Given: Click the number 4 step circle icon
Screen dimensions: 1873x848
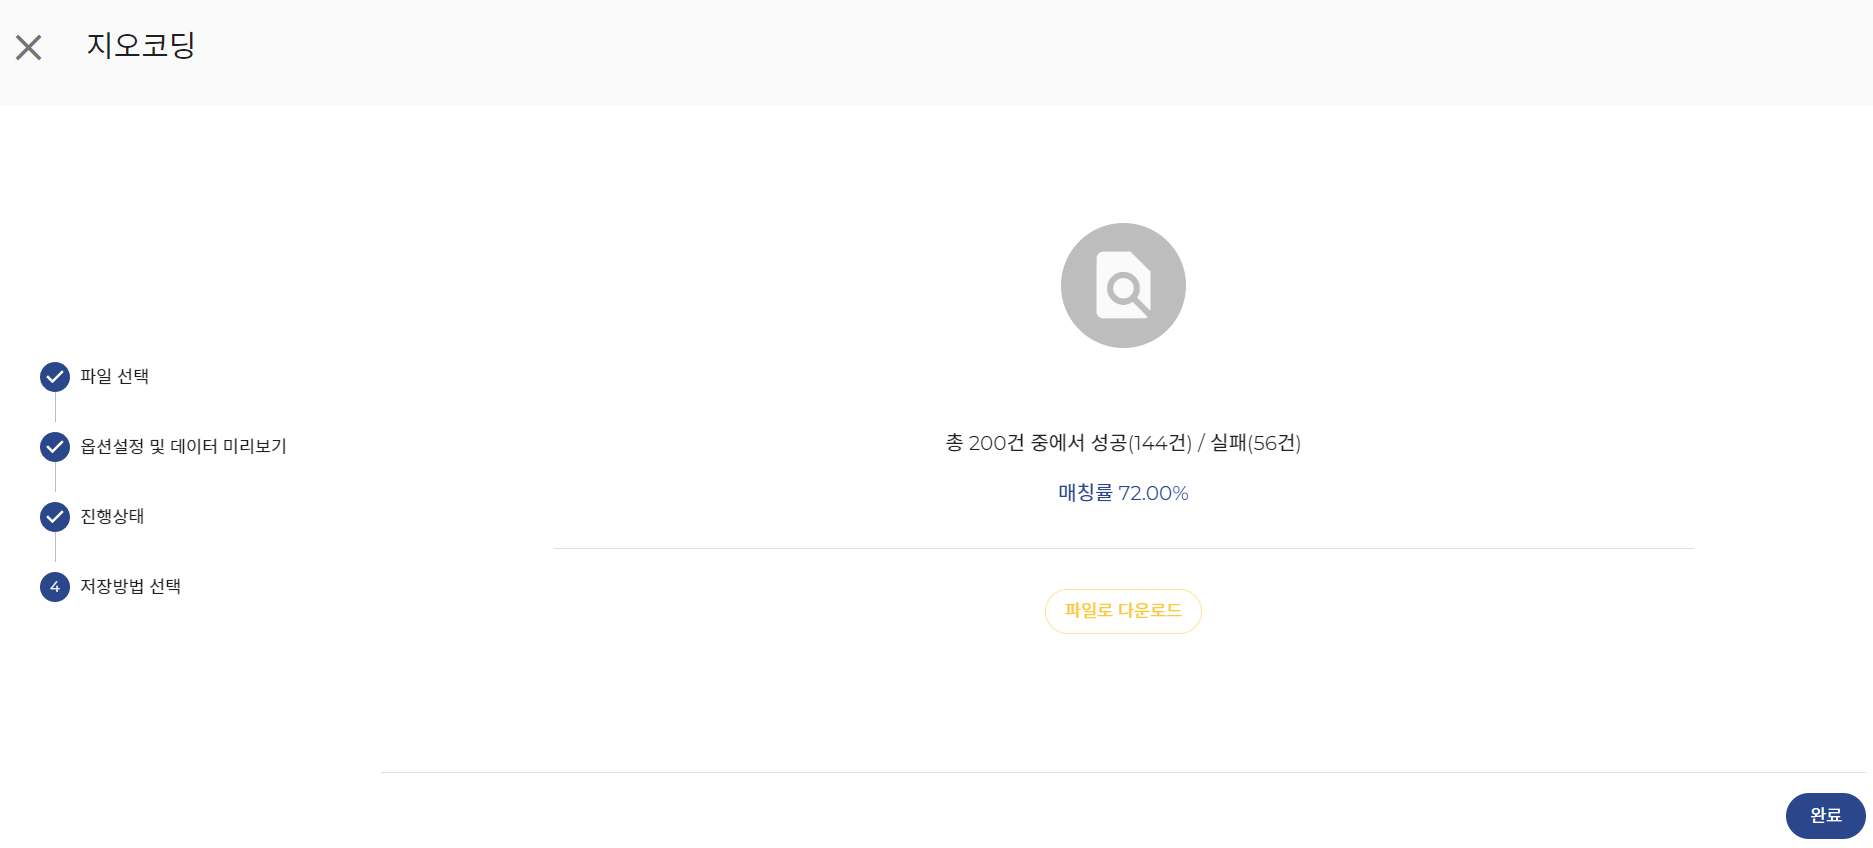Looking at the screenshot, I should [55, 587].
